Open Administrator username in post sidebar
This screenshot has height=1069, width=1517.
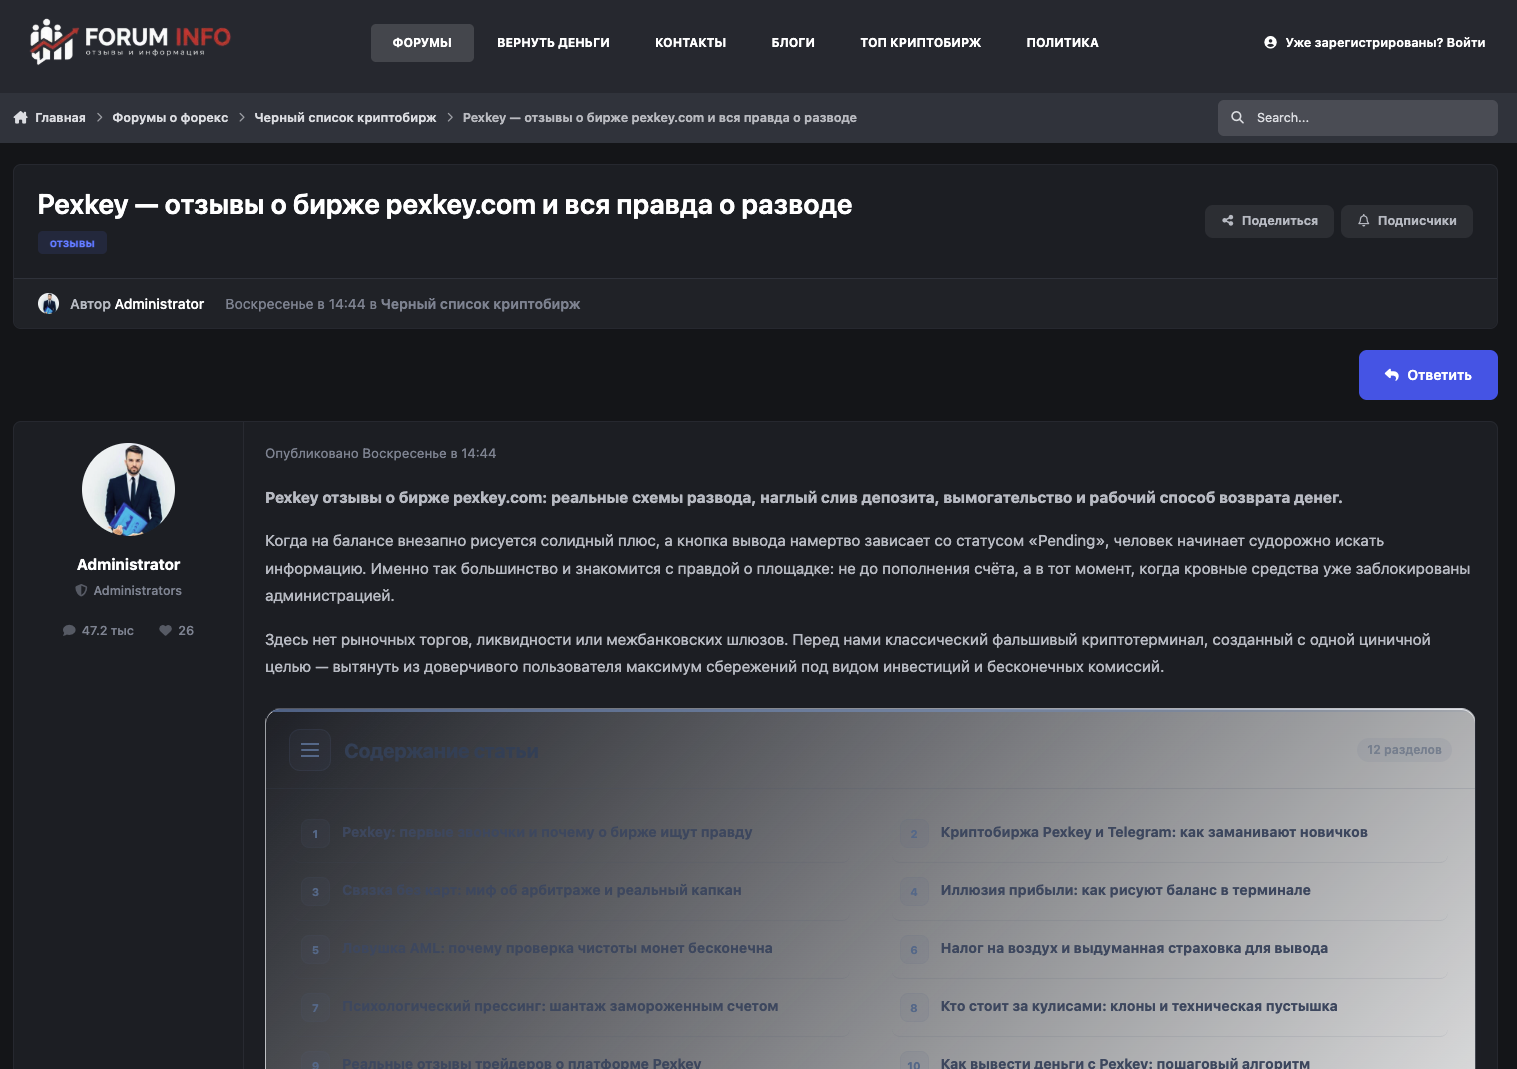pos(128,565)
